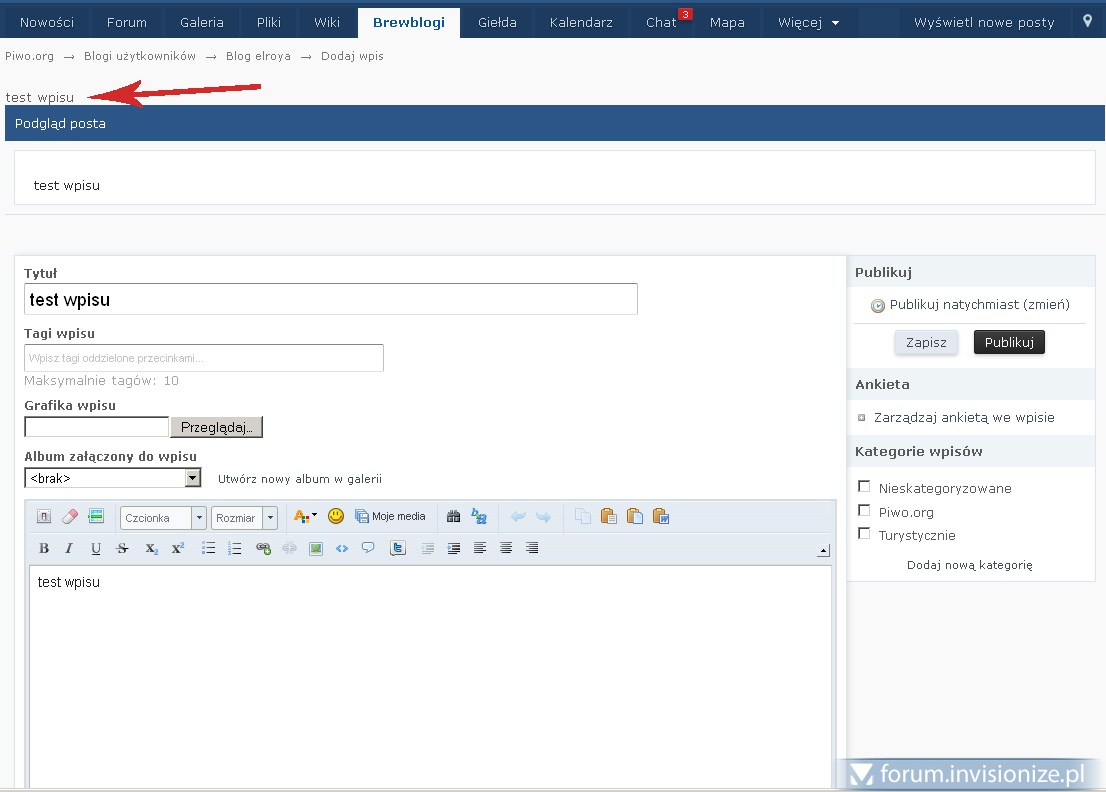Click the eraser remove-formatting icon

coord(70,516)
